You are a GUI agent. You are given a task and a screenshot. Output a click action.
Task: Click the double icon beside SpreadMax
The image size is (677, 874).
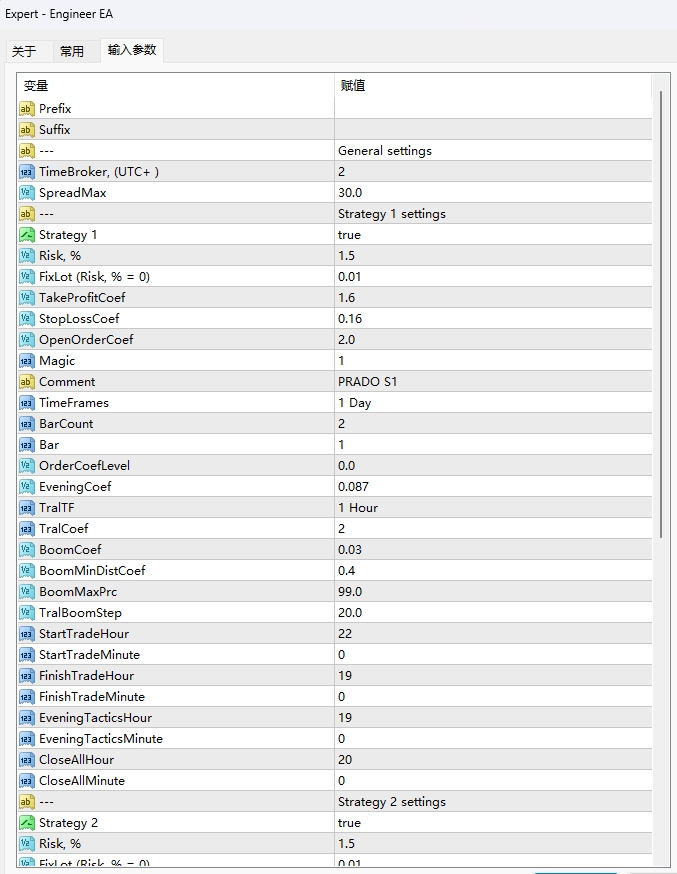coord(27,193)
